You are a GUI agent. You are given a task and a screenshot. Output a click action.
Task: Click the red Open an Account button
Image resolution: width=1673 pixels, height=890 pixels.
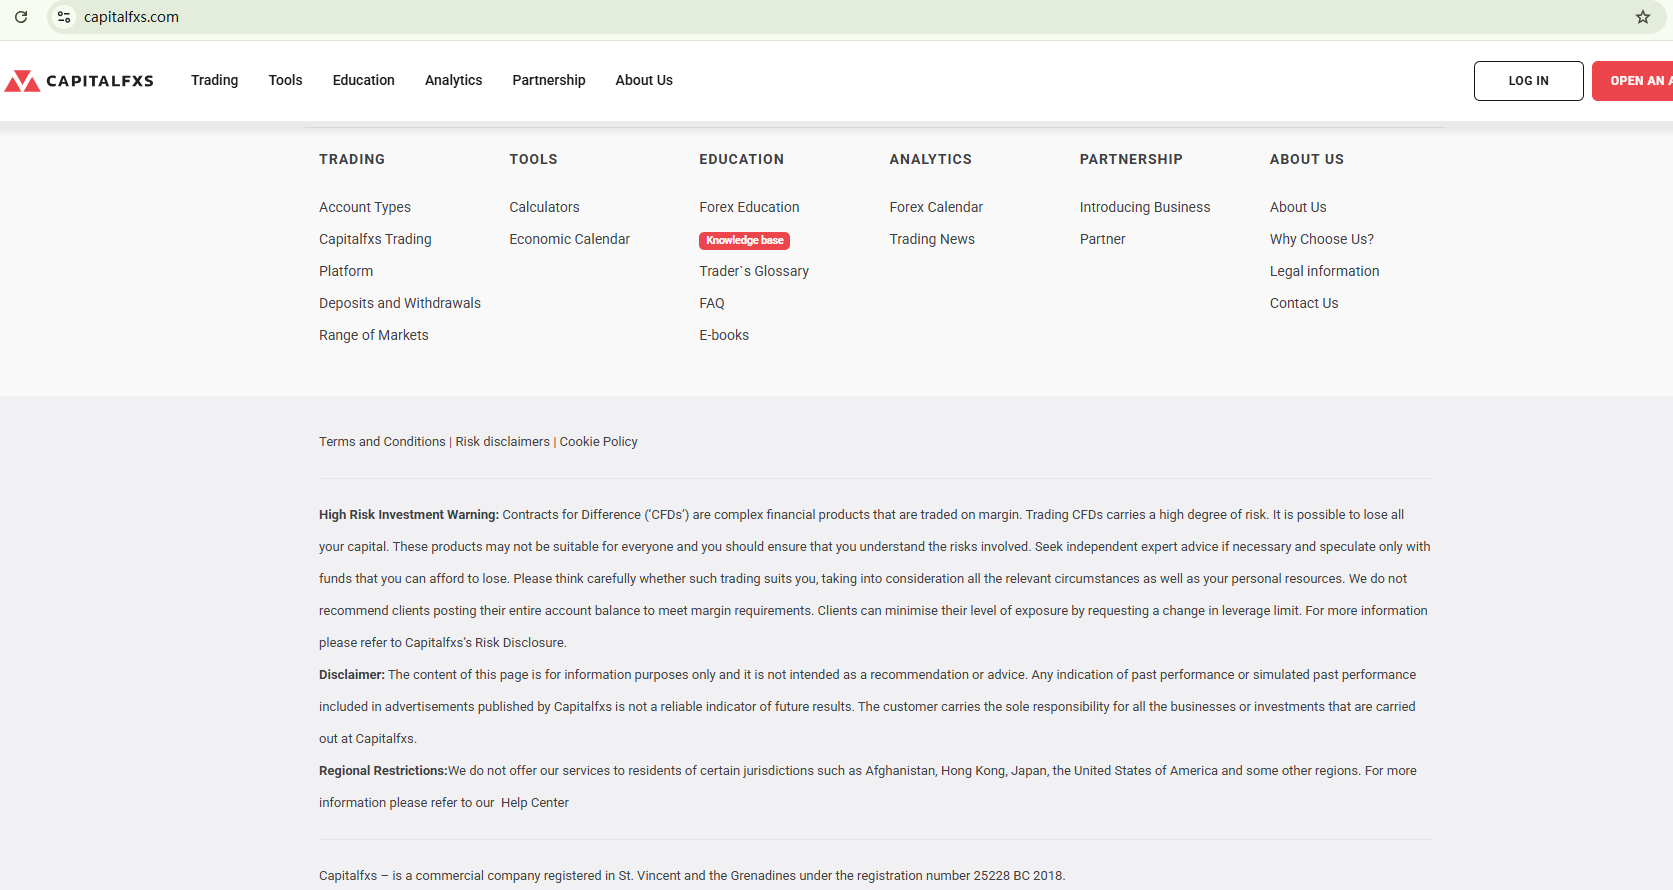pos(1635,81)
